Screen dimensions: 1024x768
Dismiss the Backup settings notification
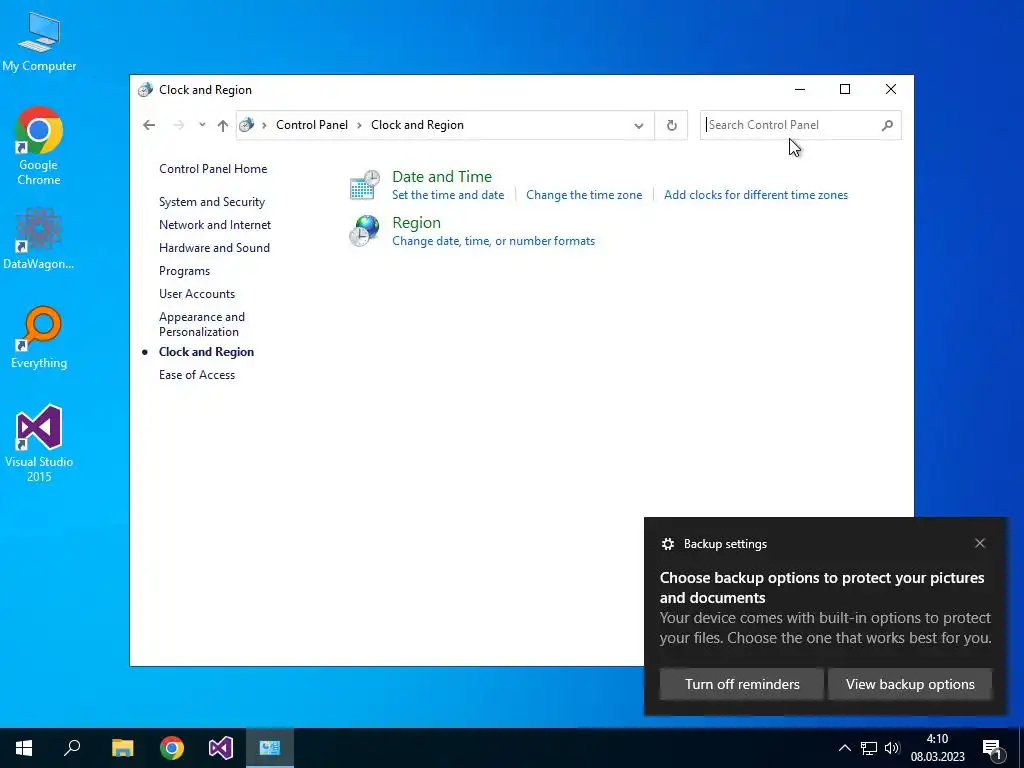[x=980, y=543]
